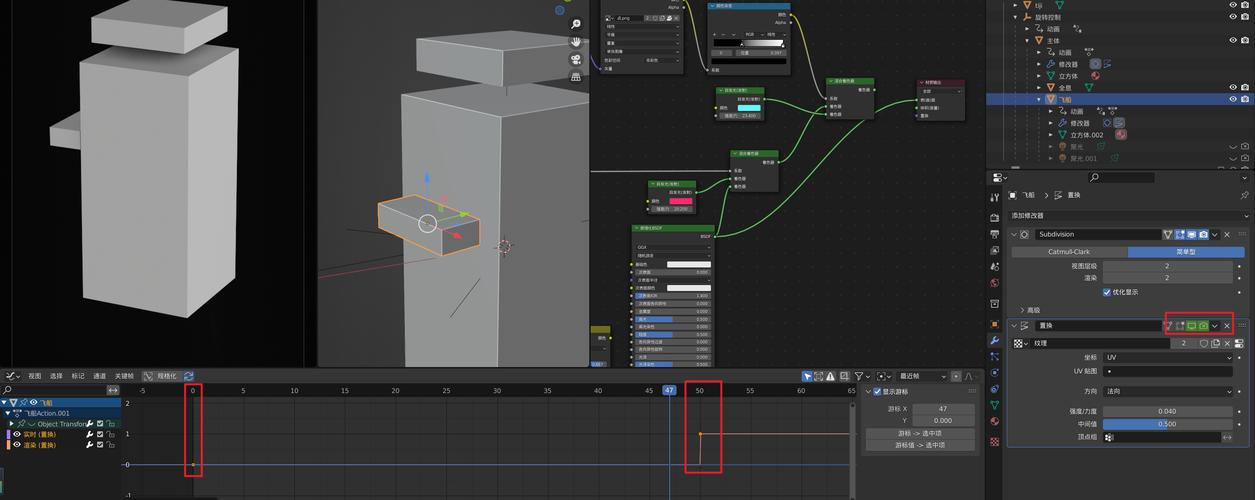
Task: Toggle Subdivision modifier on-cage triangle icon
Action: pos(1167,234)
